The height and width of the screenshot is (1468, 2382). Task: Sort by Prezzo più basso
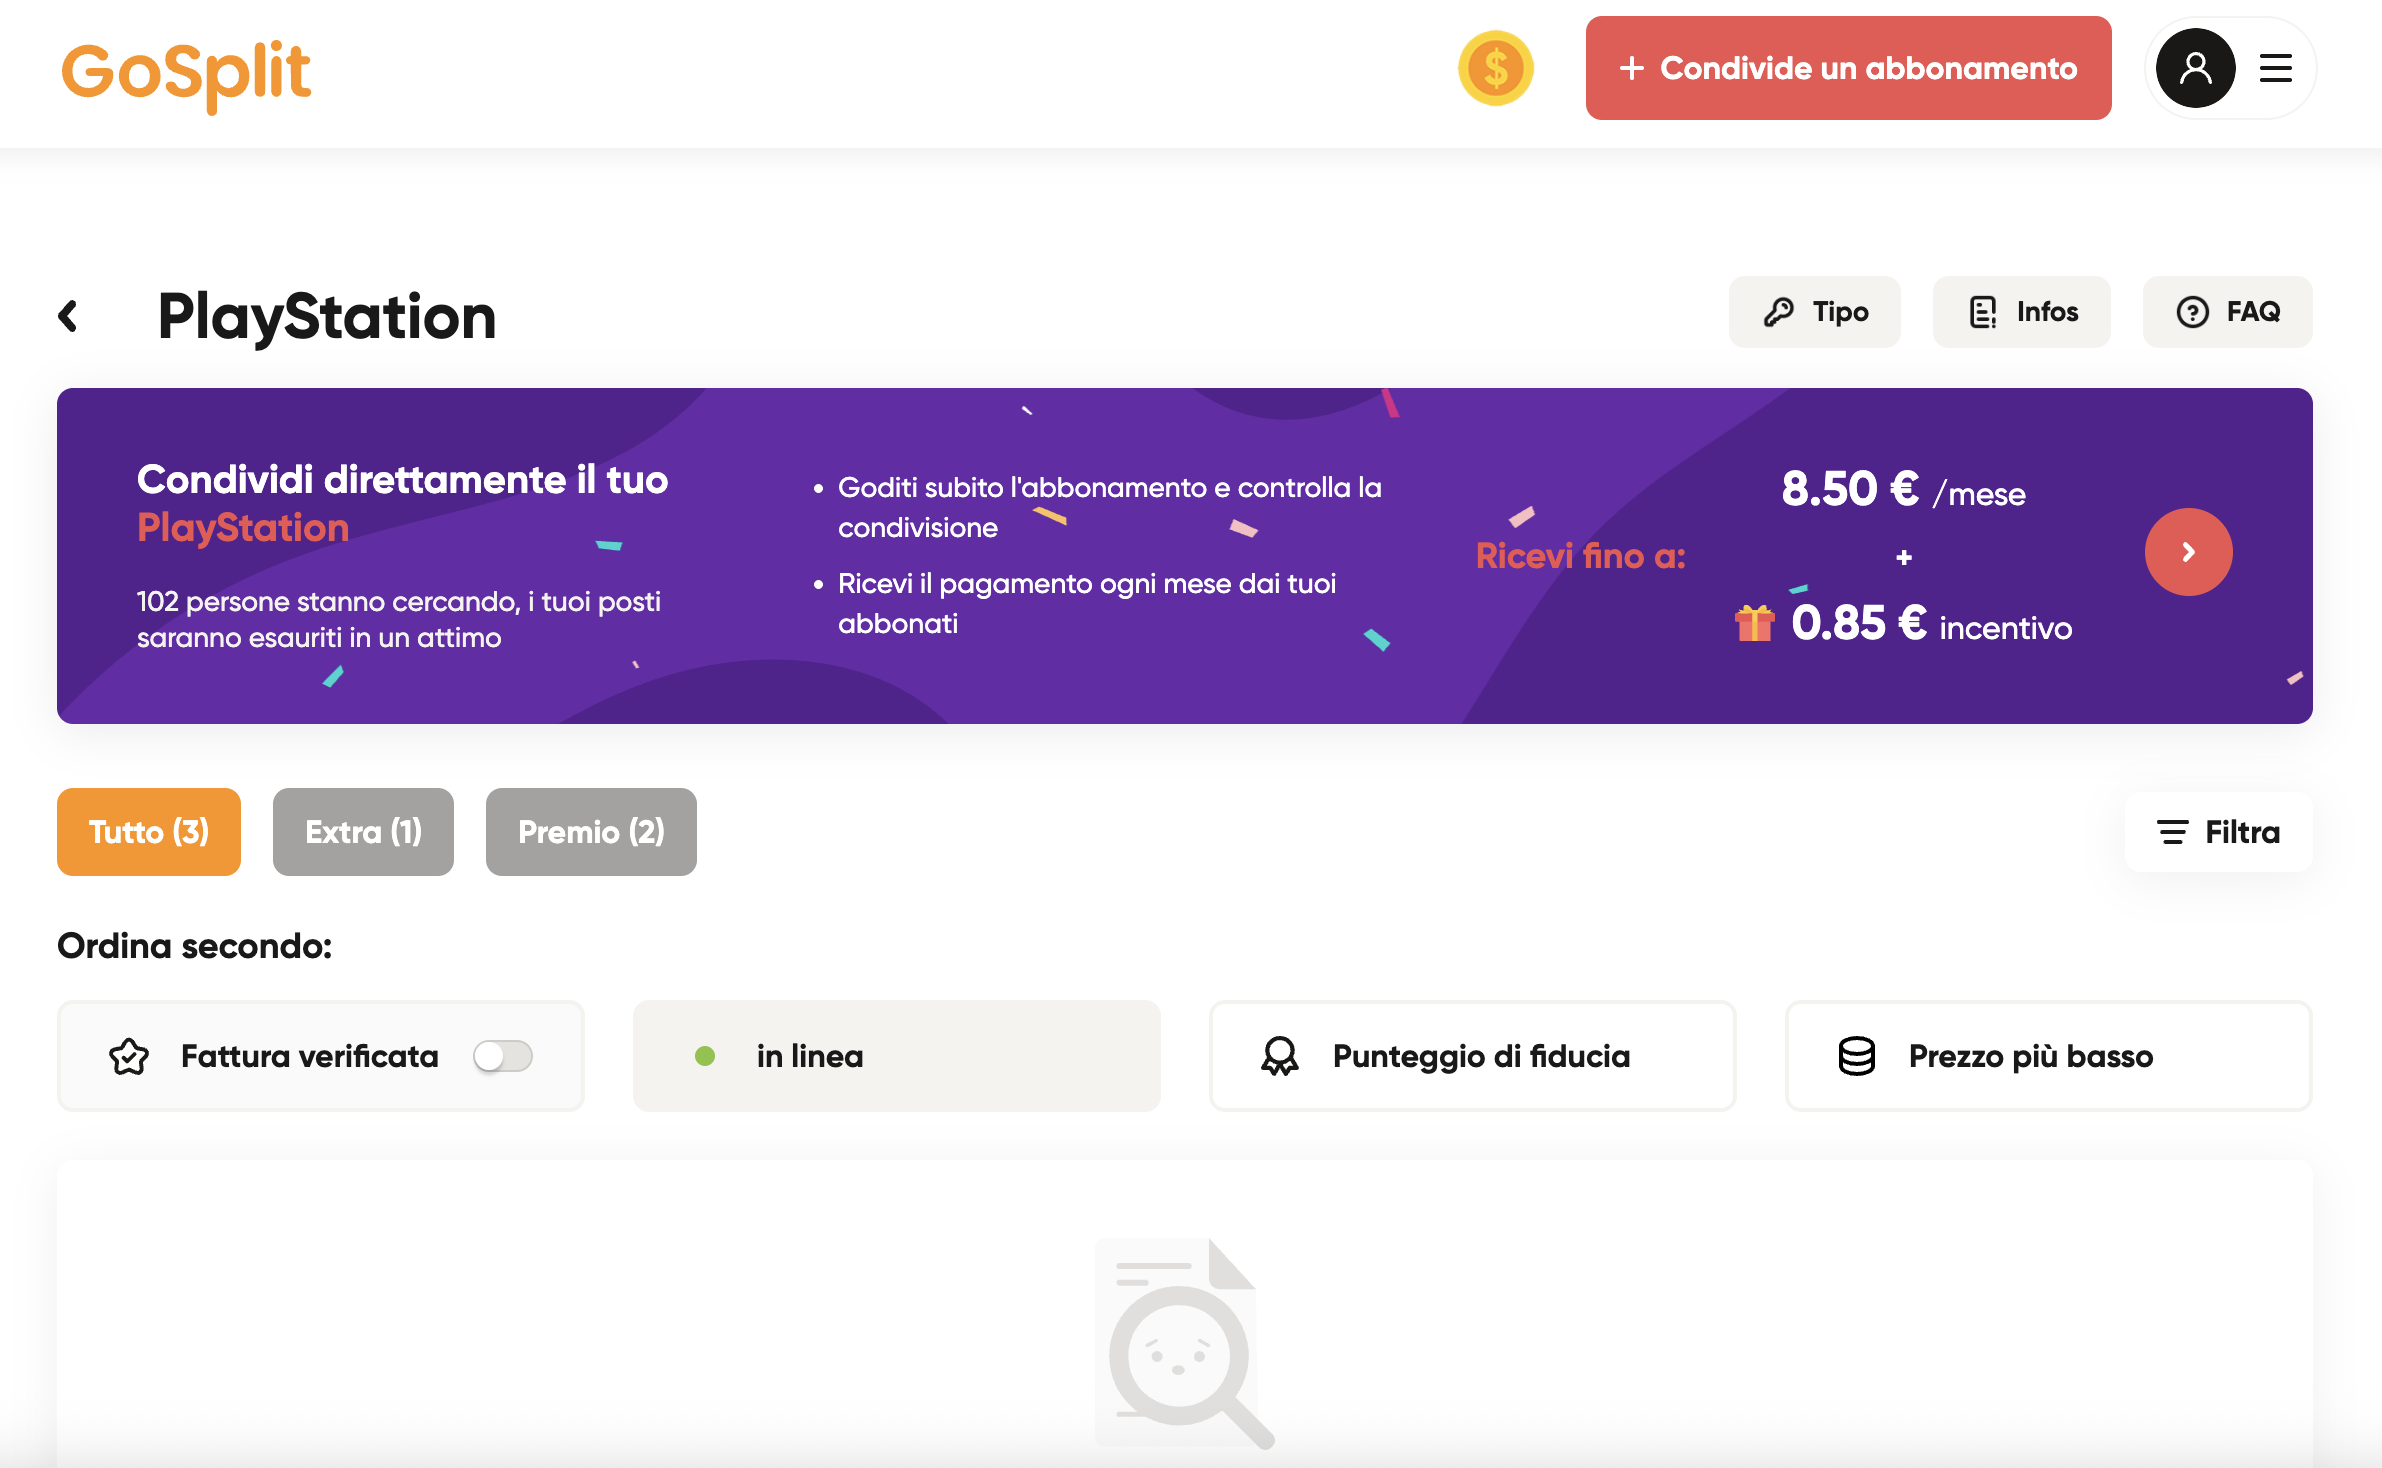tap(2048, 1056)
